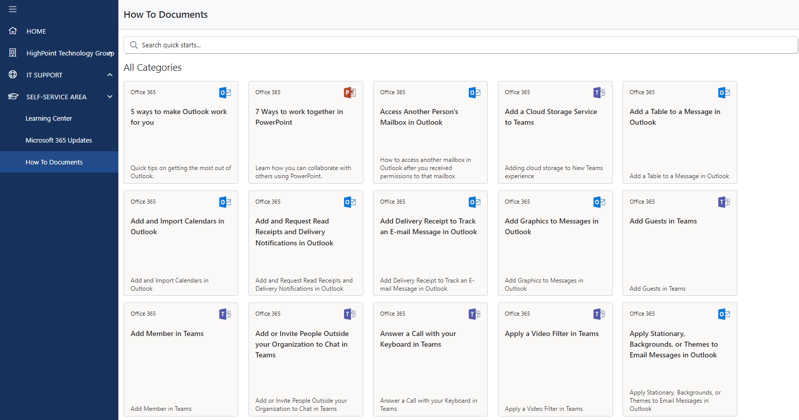Toggle the SELF-SERVICE AREA section chevron
Viewport: 799px width, 420px height.
click(110, 97)
